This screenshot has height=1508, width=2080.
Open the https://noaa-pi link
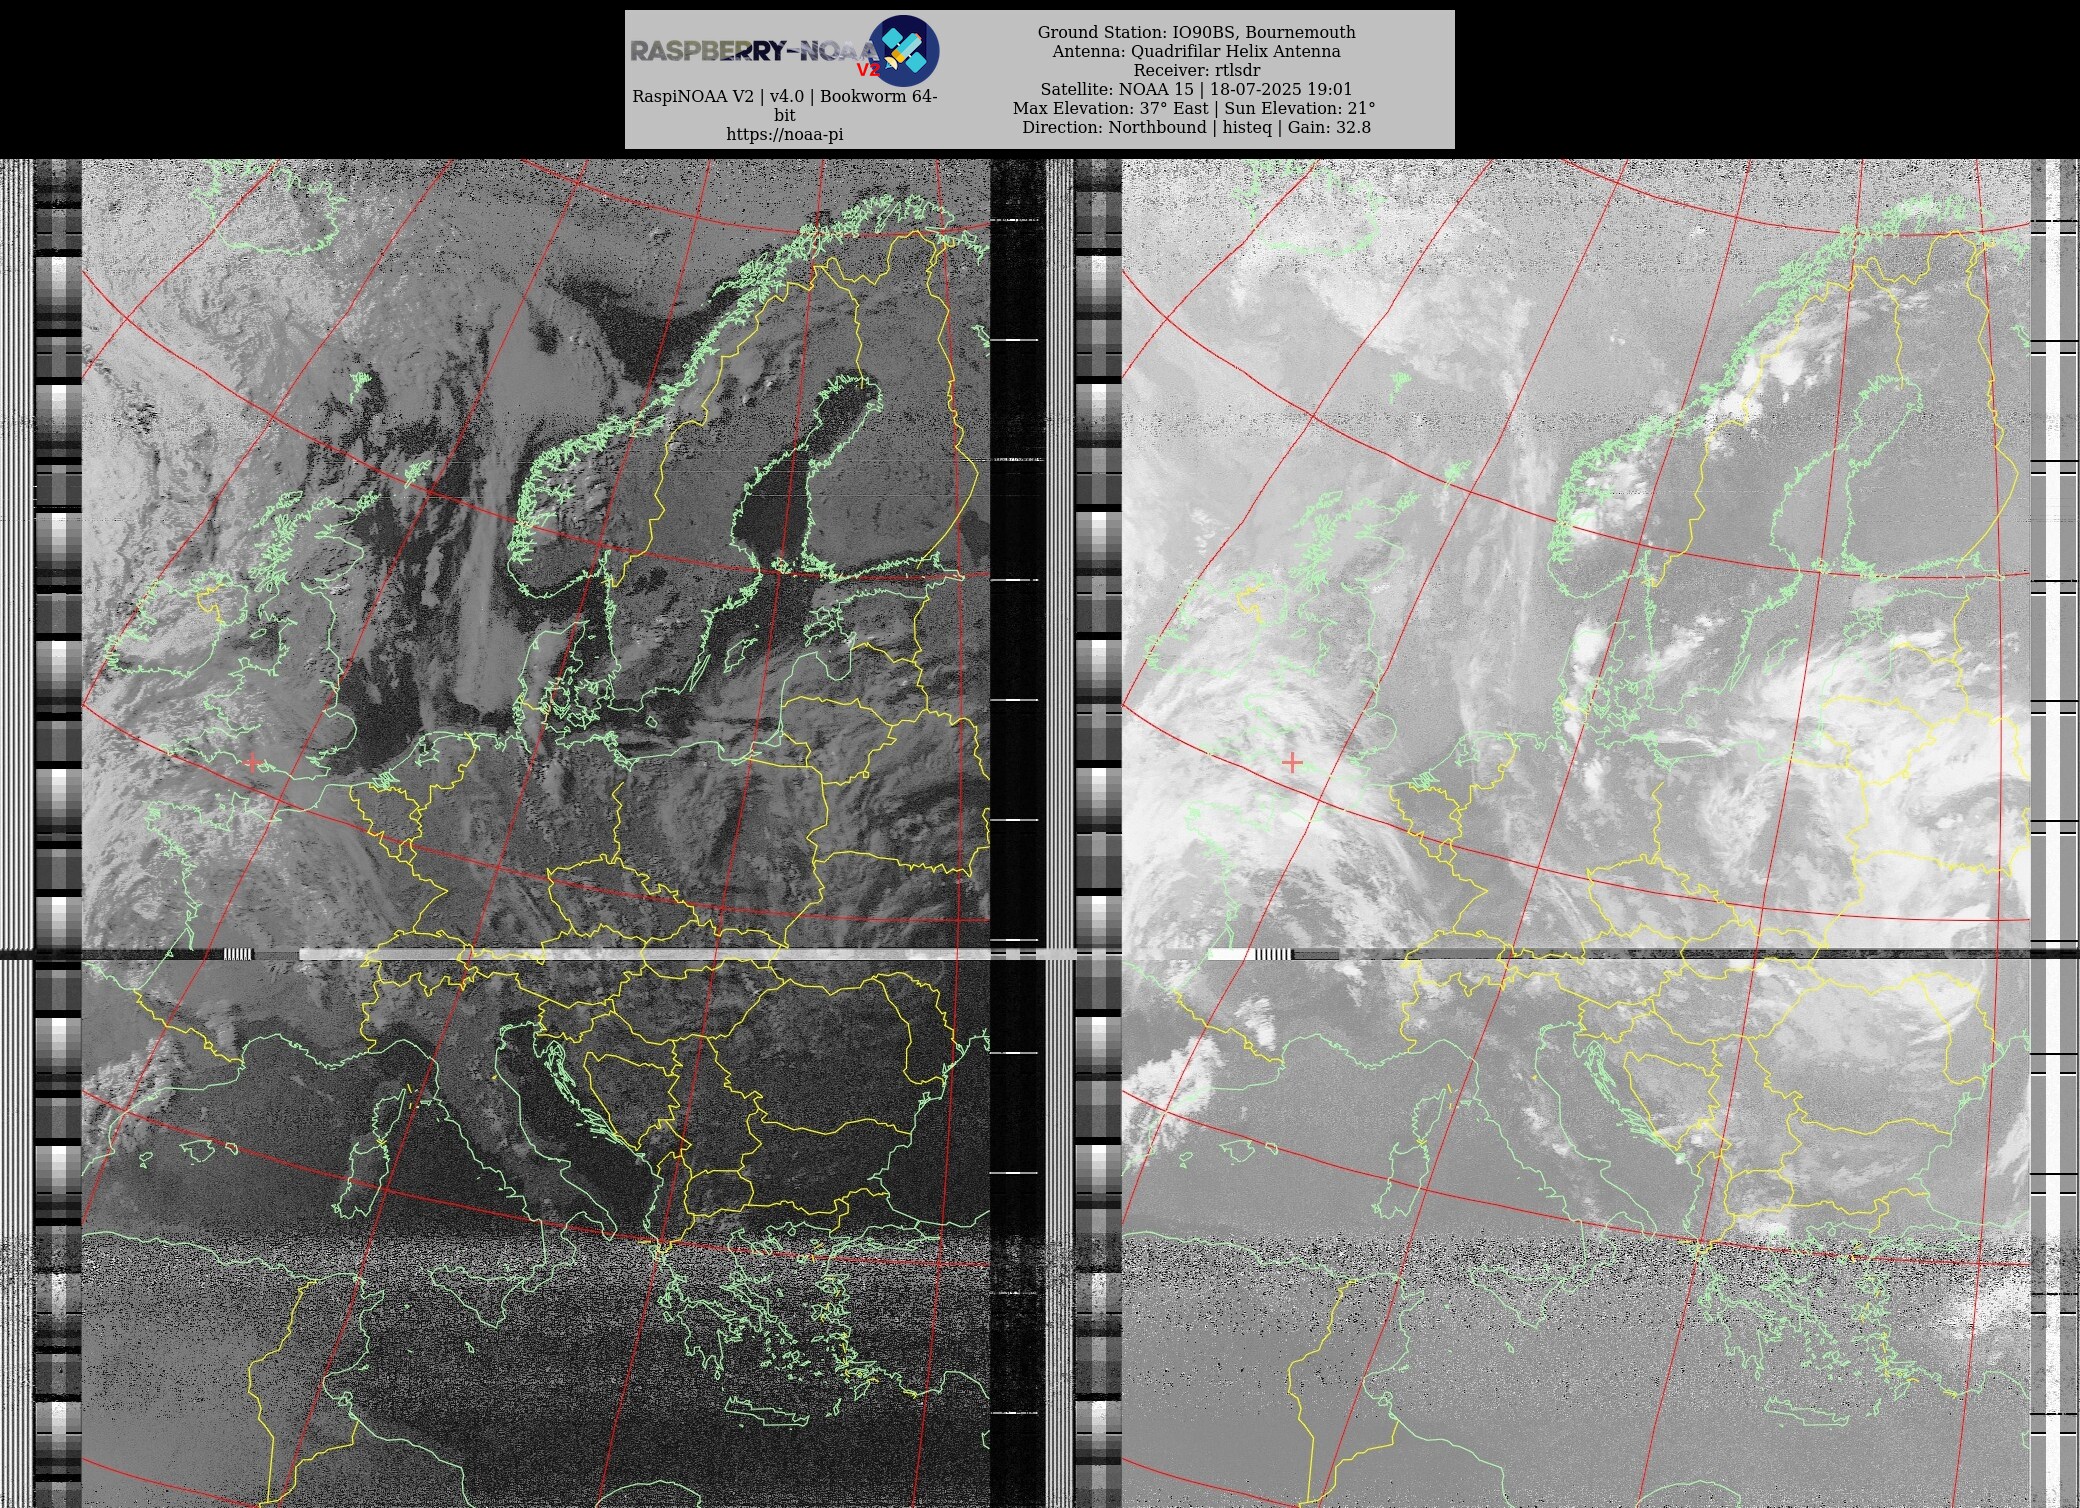(x=785, y=135)
